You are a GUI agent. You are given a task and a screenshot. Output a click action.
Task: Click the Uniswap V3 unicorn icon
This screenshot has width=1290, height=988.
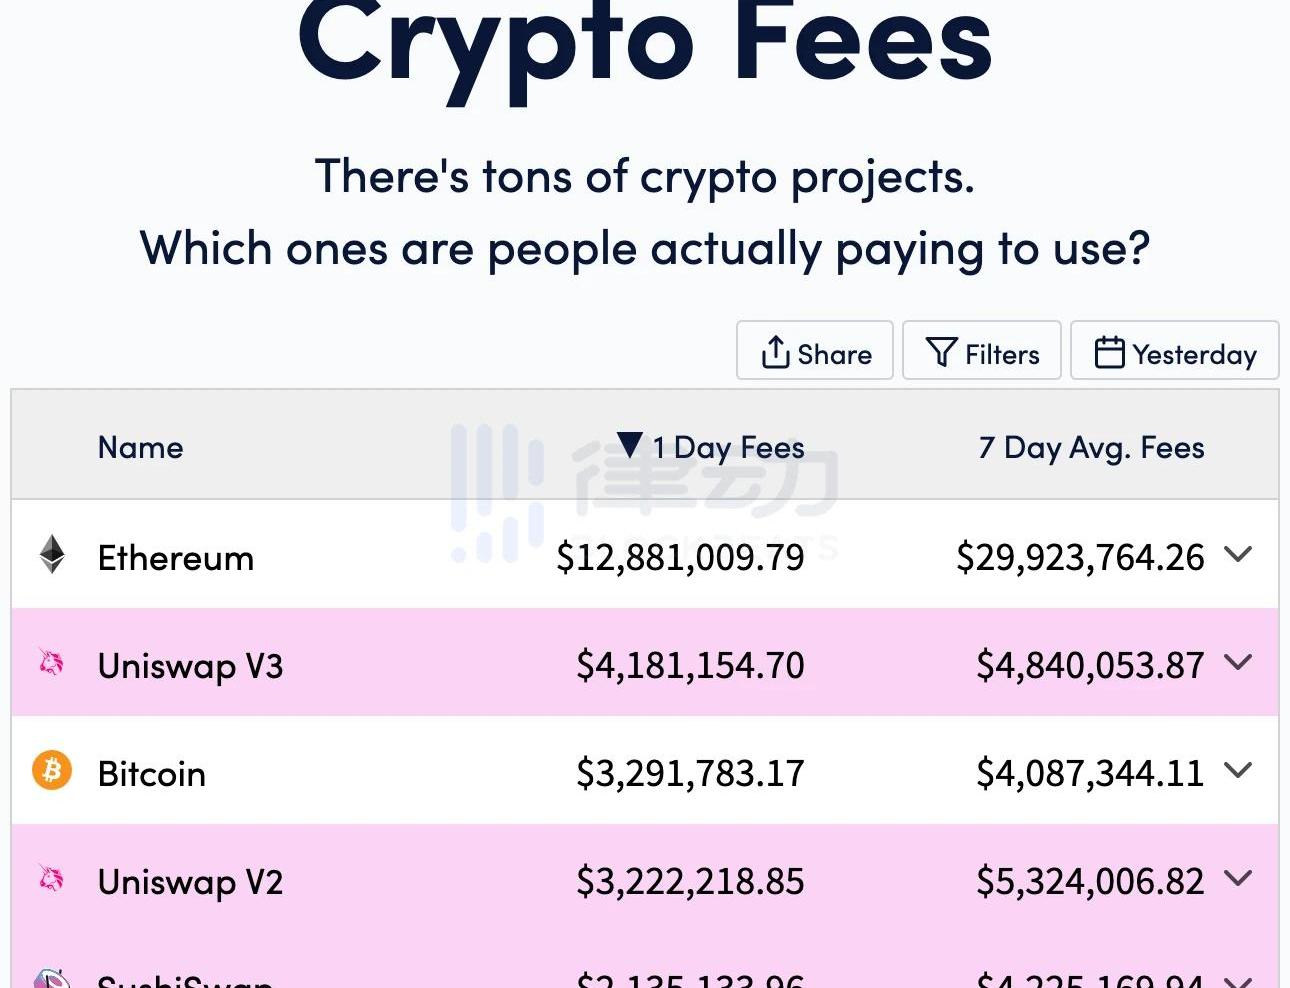click(x=51, y=662)
